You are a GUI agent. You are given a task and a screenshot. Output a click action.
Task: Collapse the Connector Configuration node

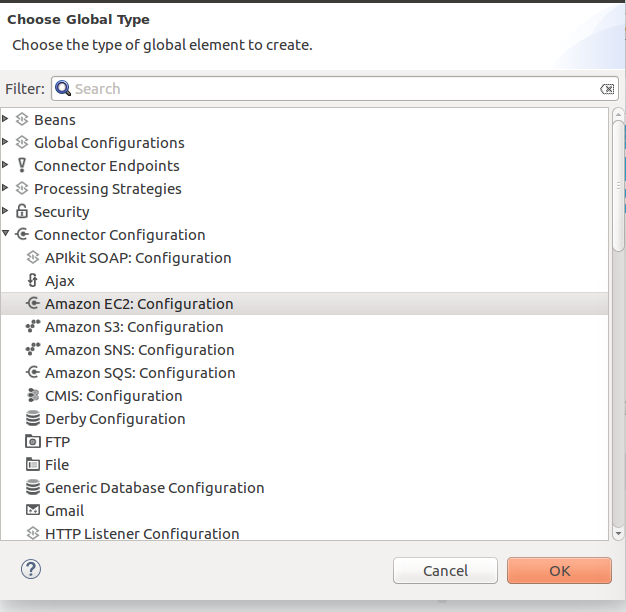point(5,233)
